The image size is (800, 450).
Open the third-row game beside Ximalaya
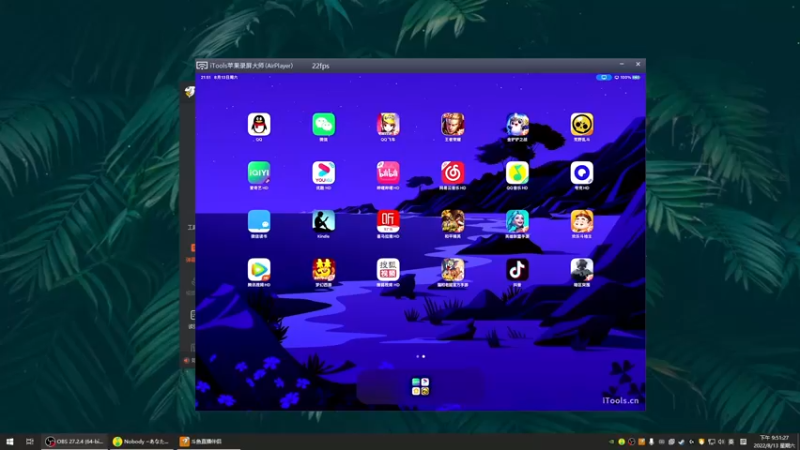(x=453, y=221)
